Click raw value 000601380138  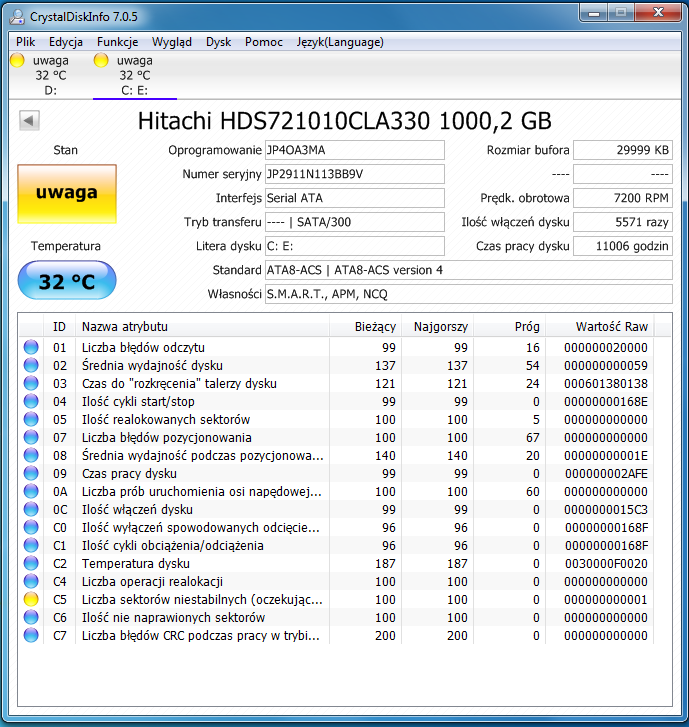pos(606,383)
